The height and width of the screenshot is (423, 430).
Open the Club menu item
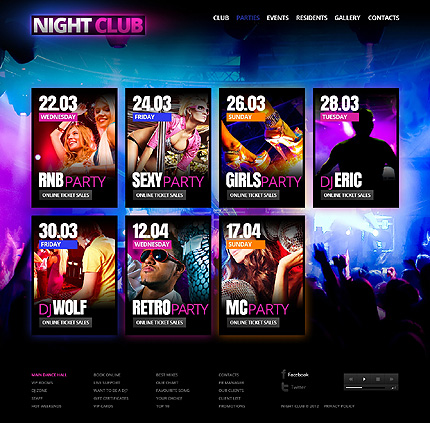221,18
